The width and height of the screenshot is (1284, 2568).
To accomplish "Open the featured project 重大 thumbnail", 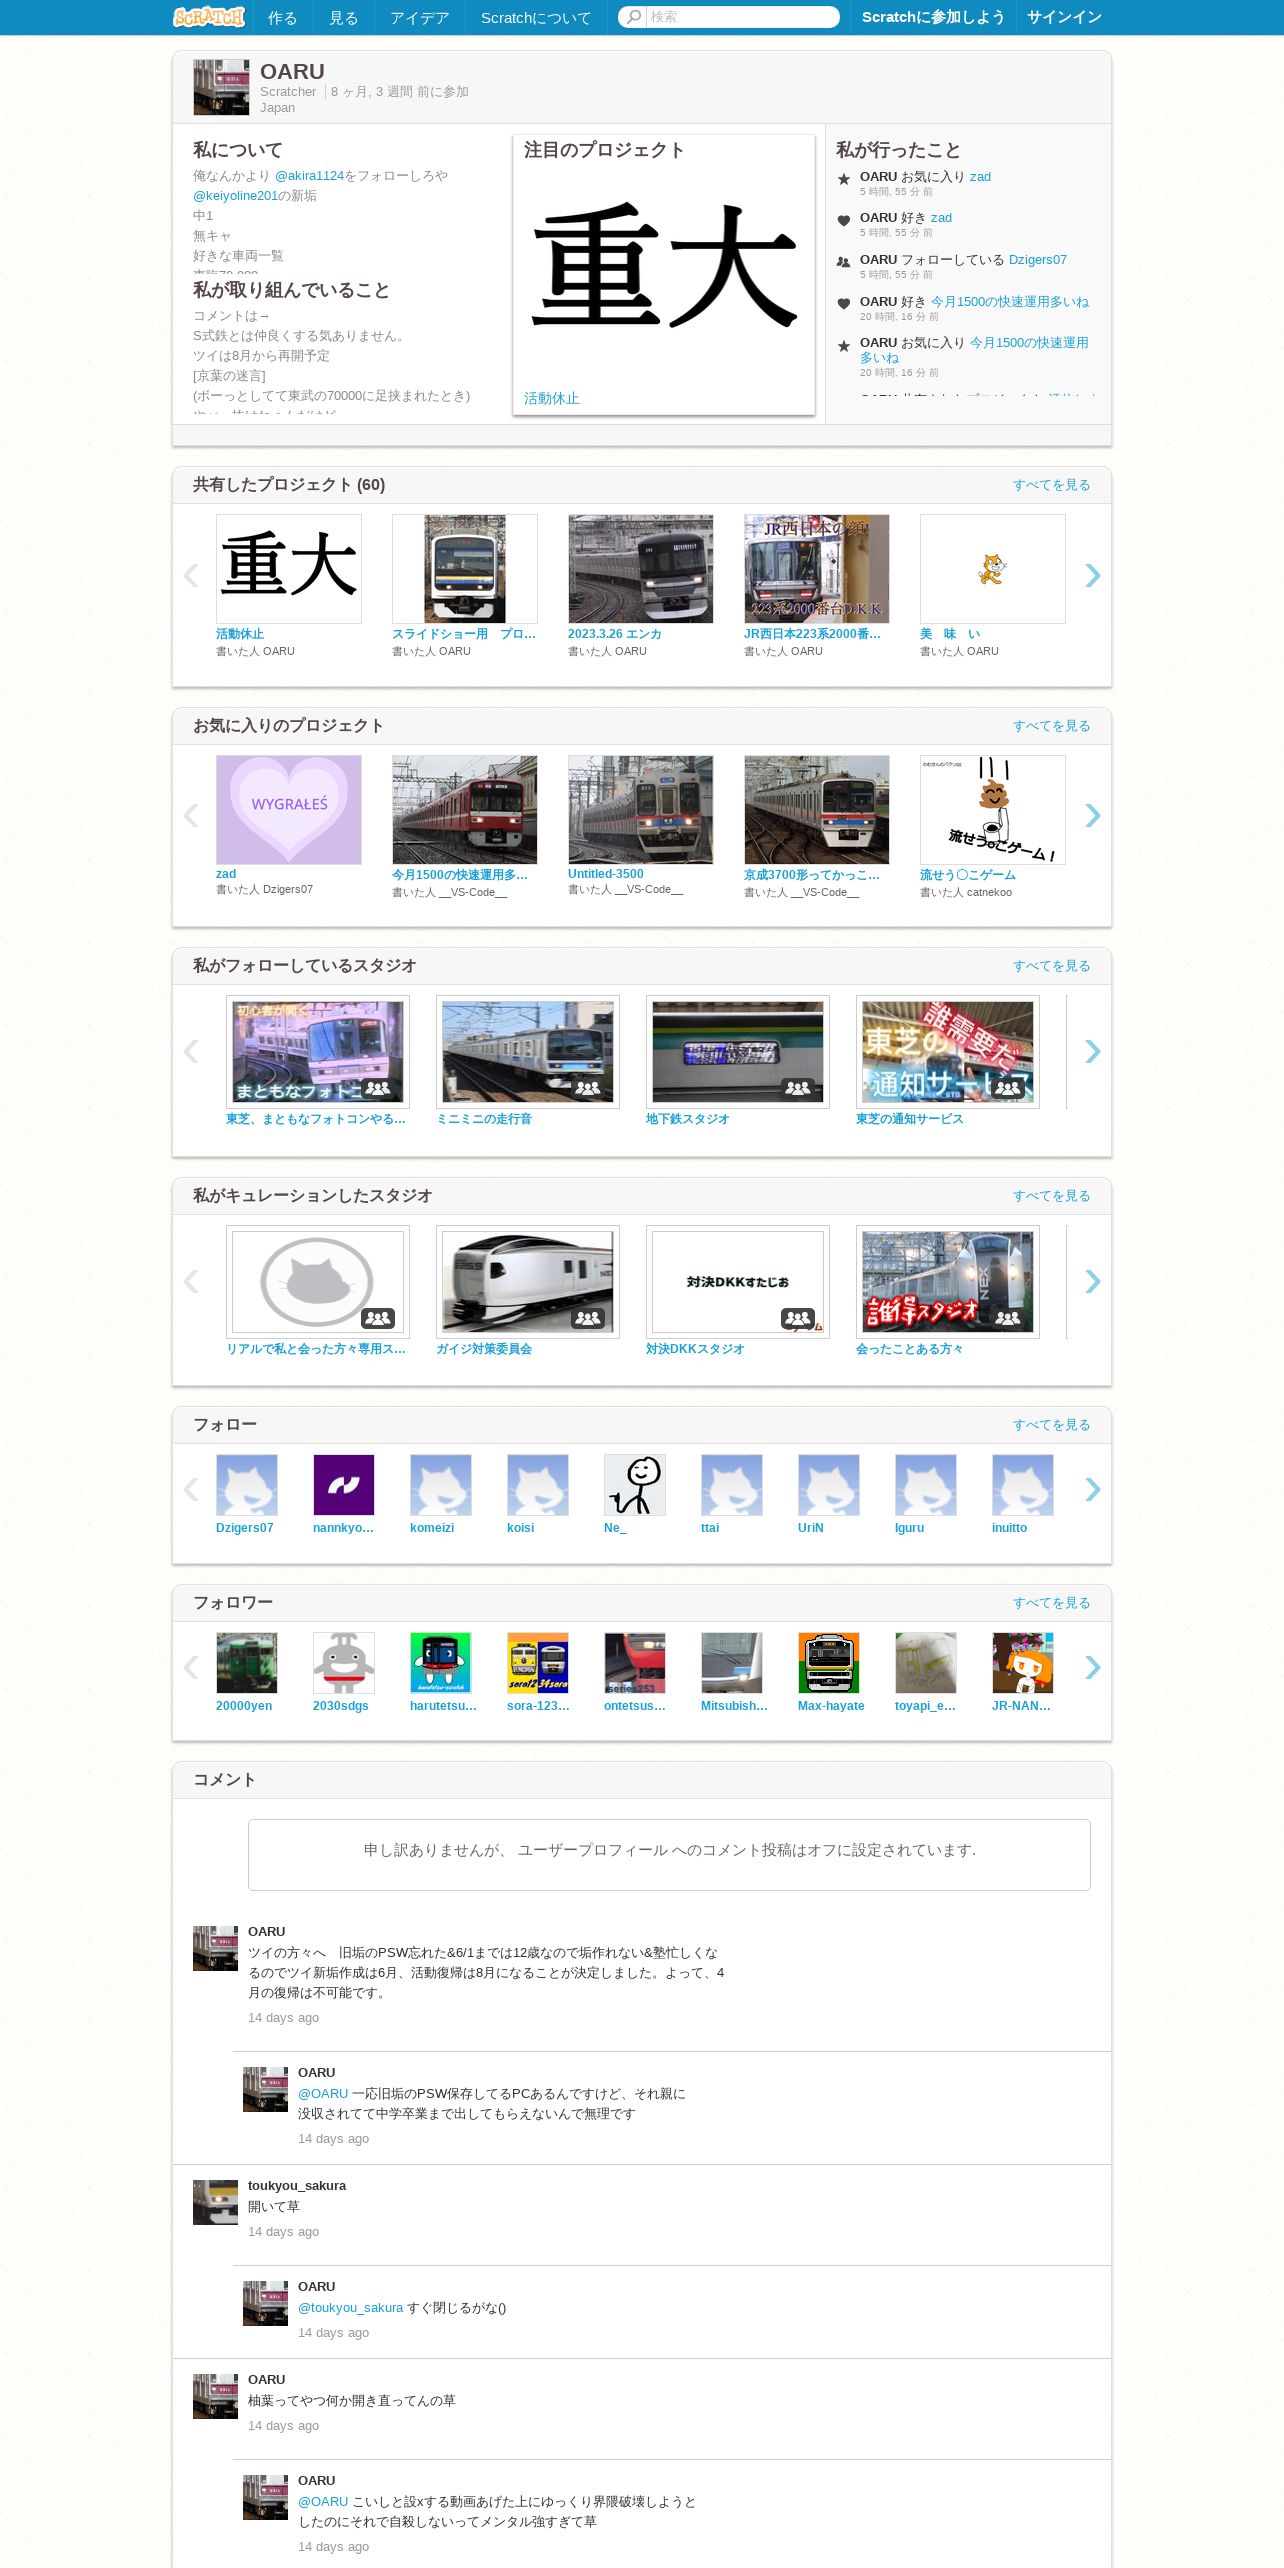I will pyautogui.click(x=664, y=265).
